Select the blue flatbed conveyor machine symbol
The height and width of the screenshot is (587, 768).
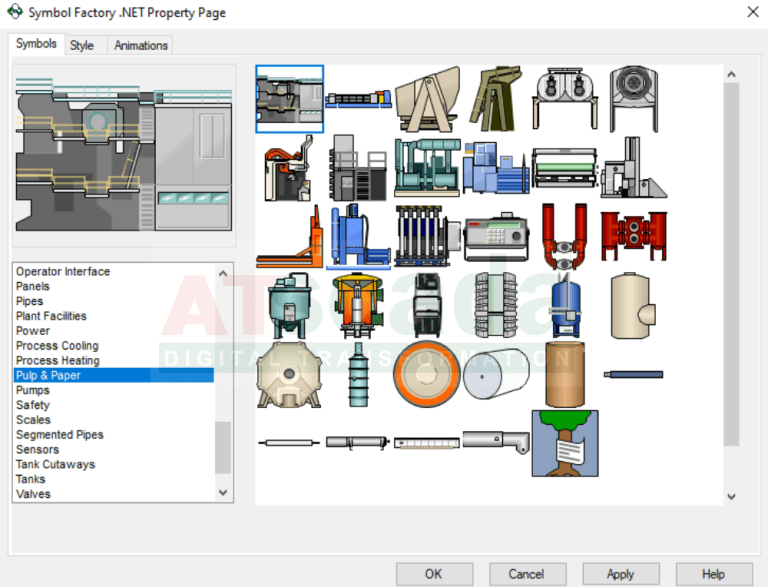click(x=358, y=99)
